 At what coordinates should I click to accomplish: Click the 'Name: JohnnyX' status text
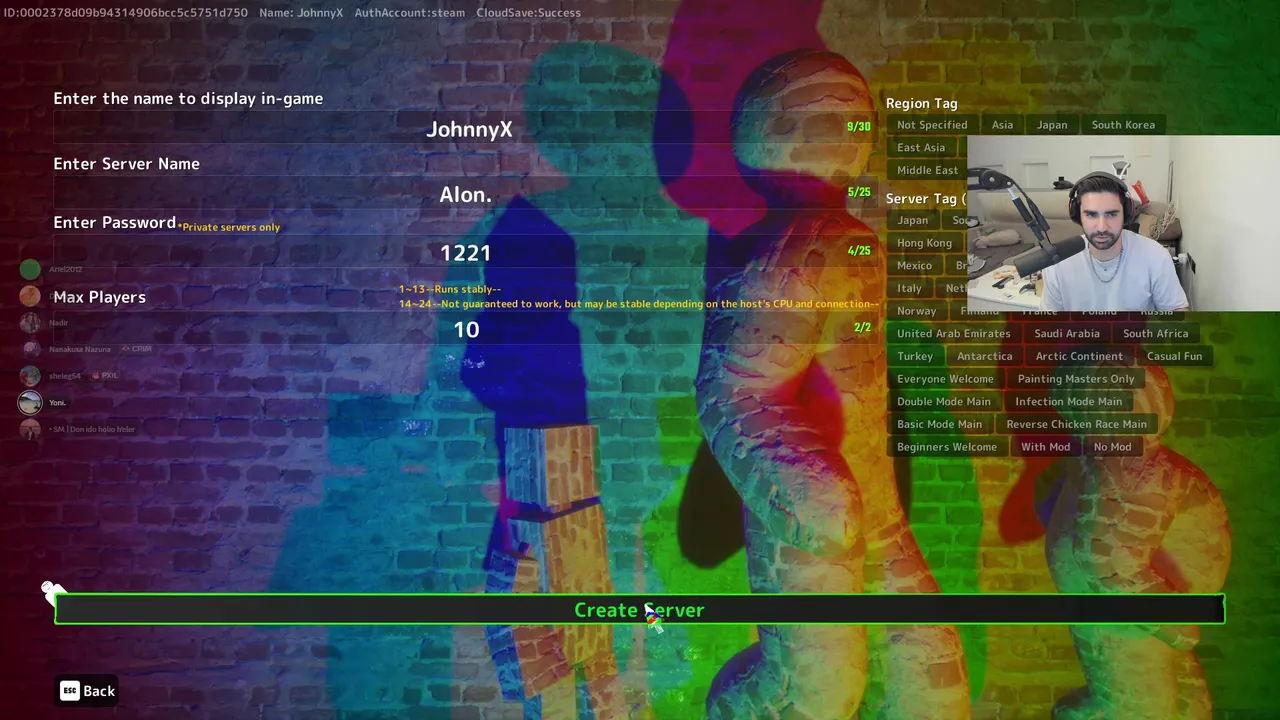[x=301, y=13]
